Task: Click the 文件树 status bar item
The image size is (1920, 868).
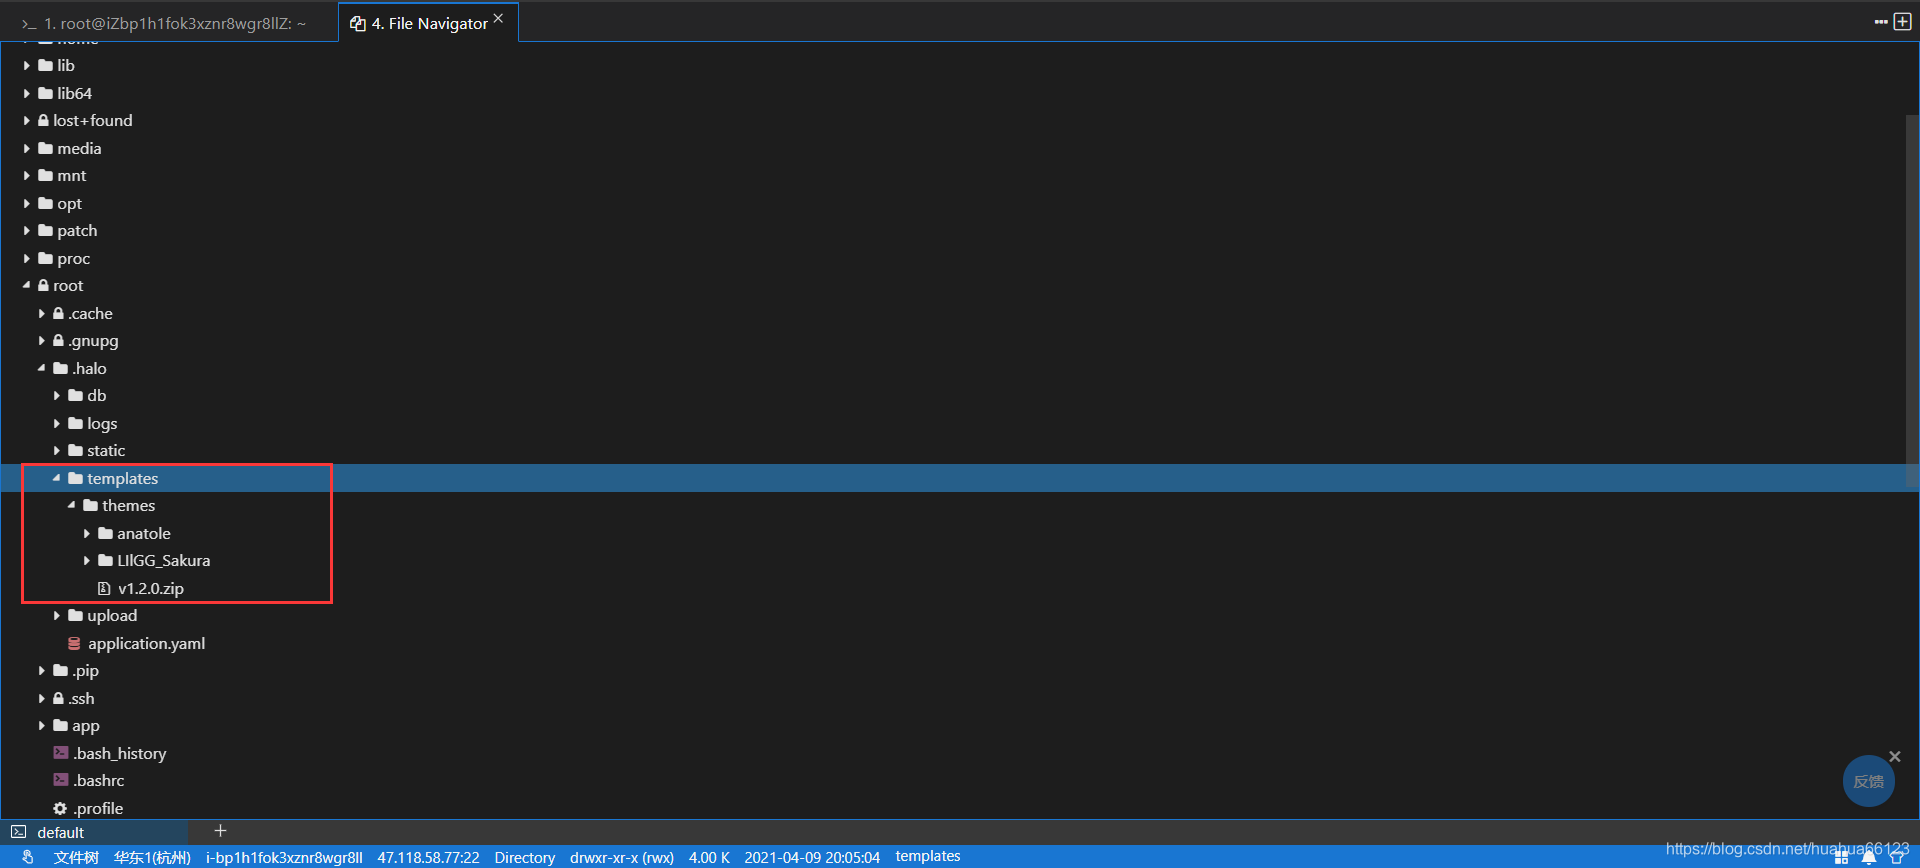Action: pyautogui.click(x=76, y=857)
